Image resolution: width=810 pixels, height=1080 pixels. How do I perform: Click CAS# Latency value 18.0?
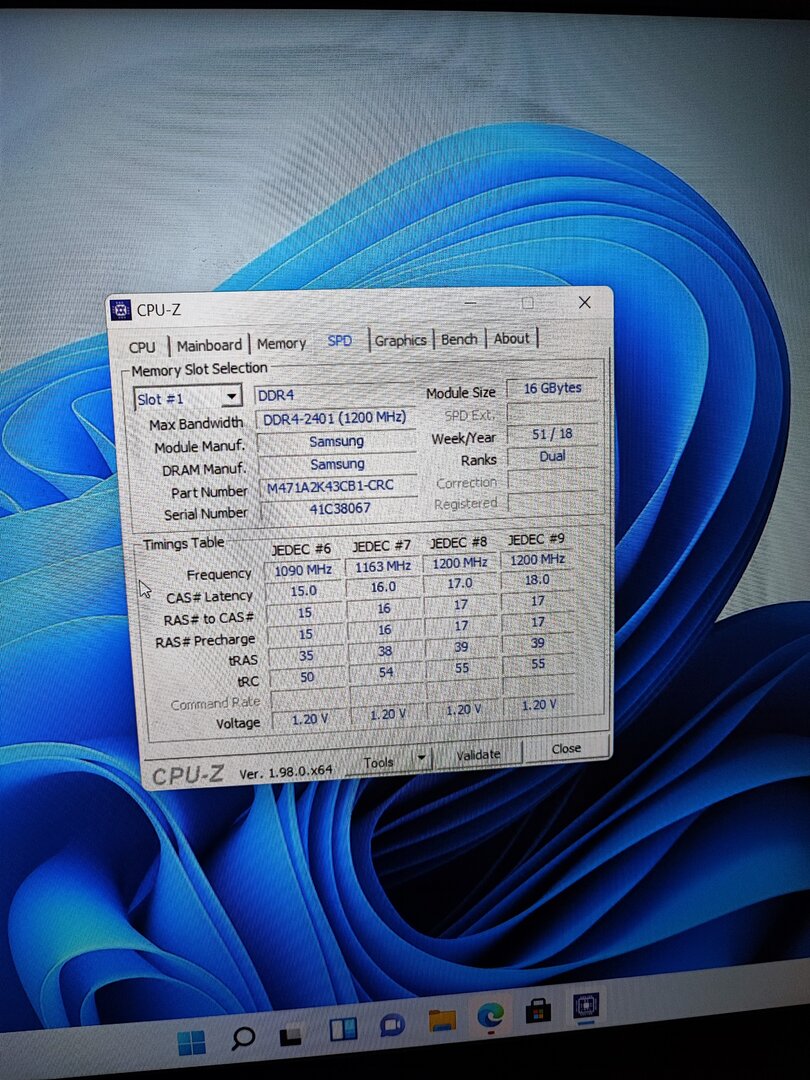click(x=537, y=580)
